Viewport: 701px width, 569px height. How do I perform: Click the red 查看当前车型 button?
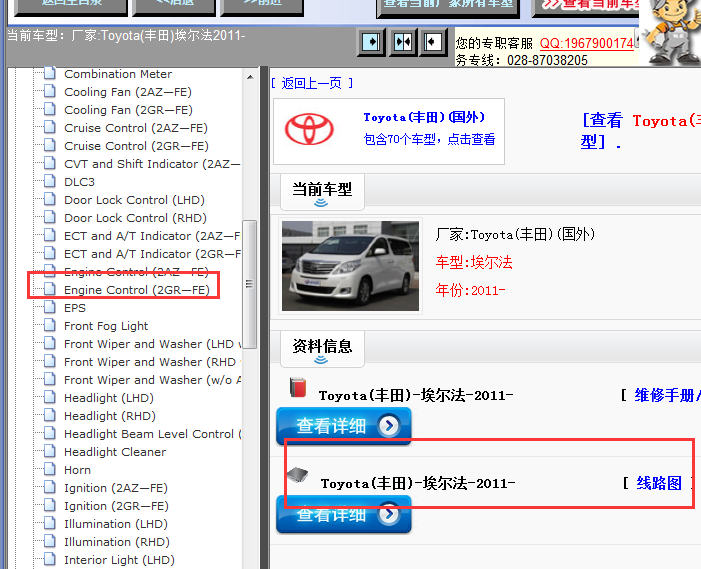point(586,6)
